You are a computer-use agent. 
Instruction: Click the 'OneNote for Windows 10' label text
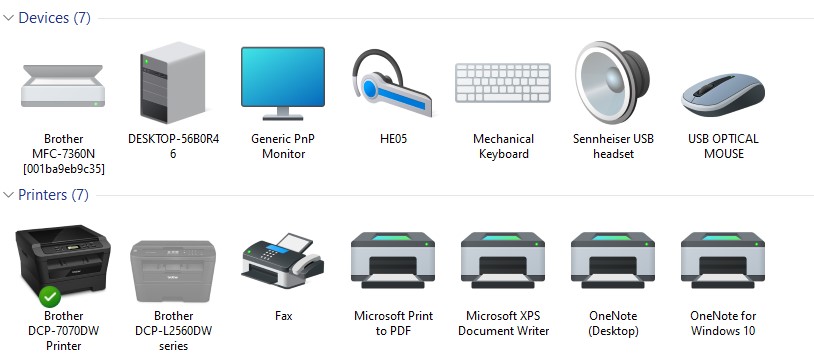click(x=723, y=323)
